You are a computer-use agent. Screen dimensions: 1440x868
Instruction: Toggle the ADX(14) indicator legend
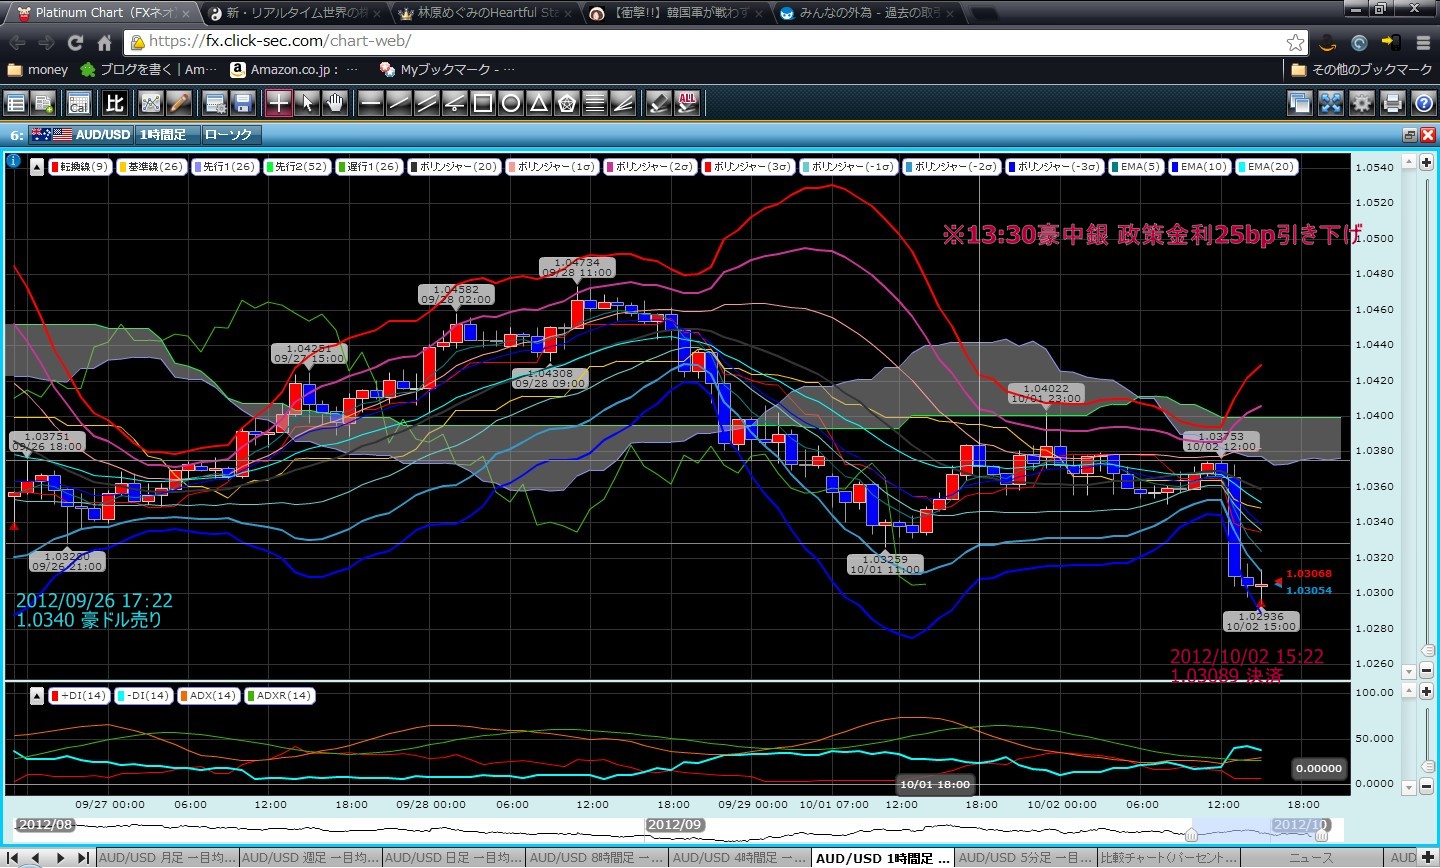click(x=208, y=695)
